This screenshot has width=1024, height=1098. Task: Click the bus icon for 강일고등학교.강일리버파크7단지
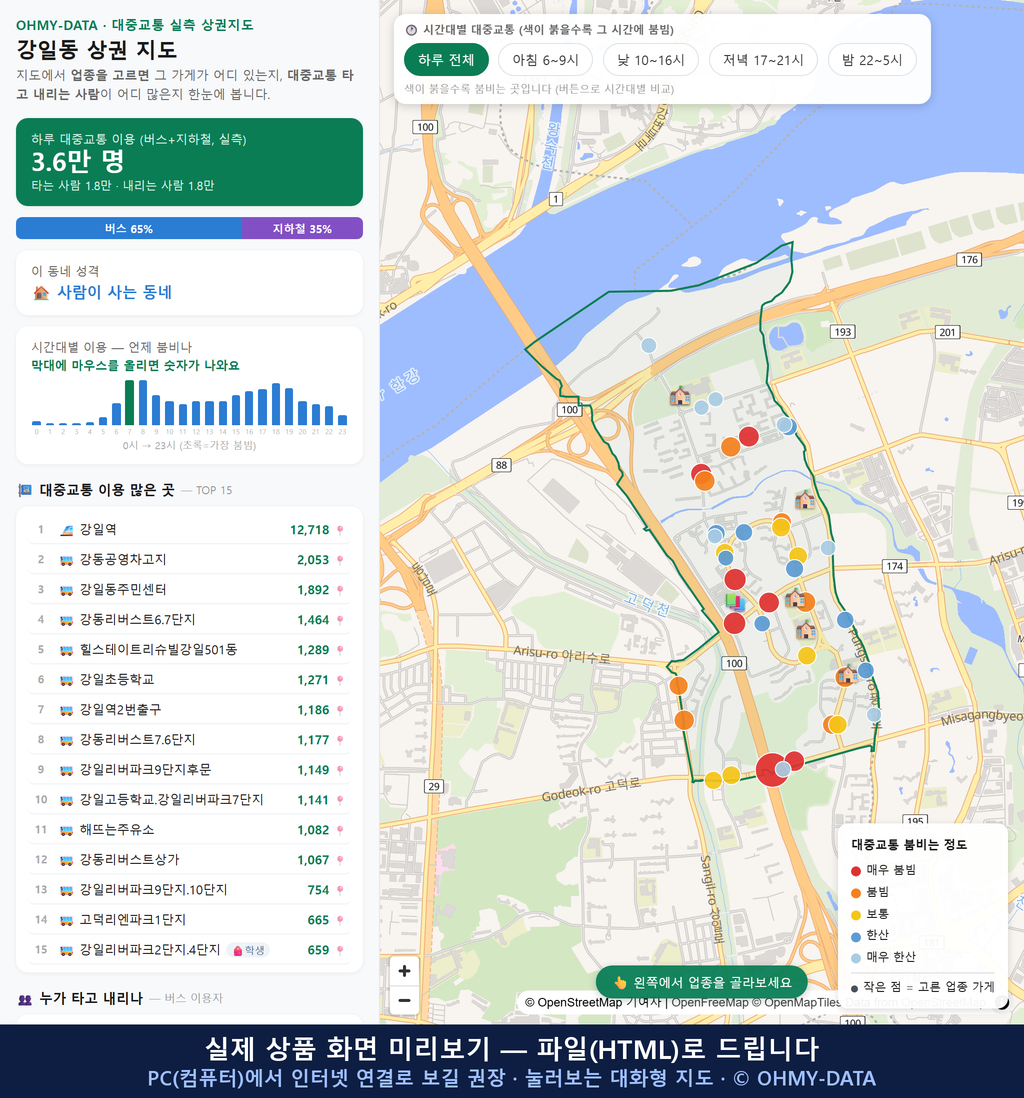point(67,800)
